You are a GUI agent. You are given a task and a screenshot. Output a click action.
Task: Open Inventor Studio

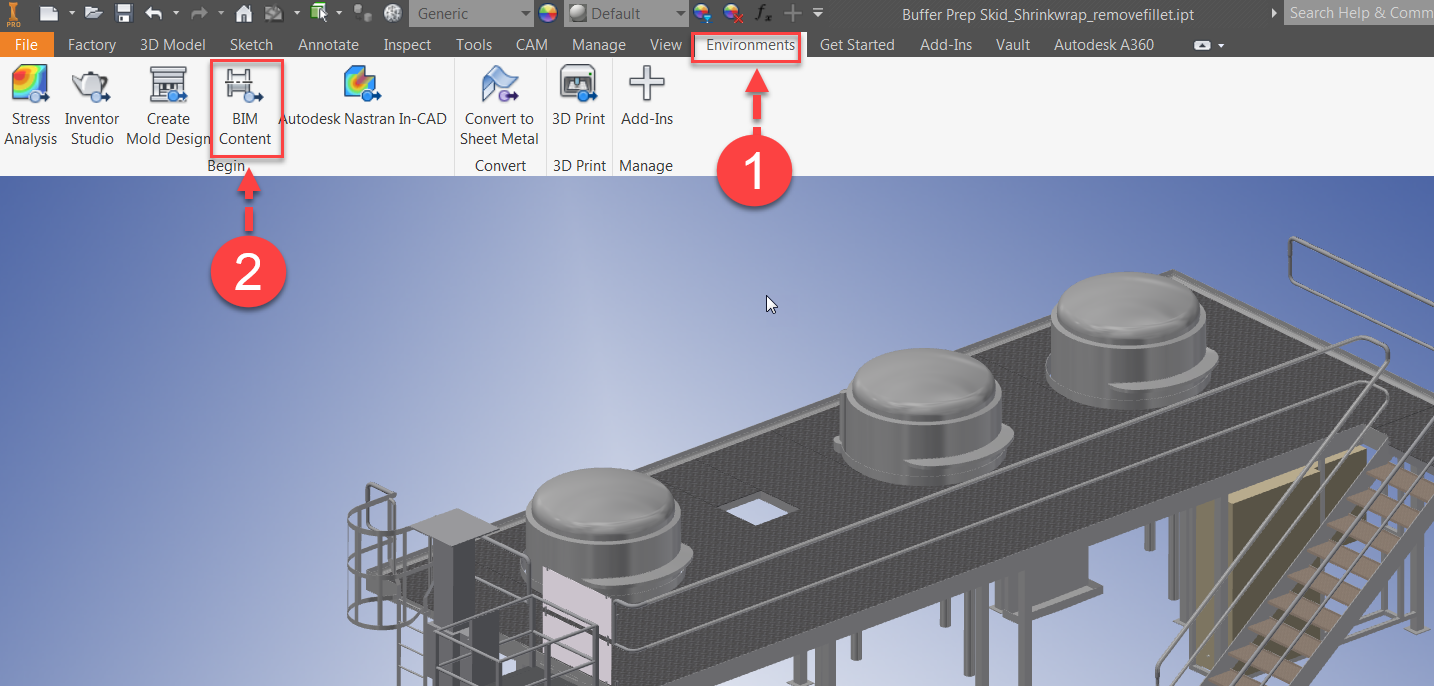click(91, 104)
